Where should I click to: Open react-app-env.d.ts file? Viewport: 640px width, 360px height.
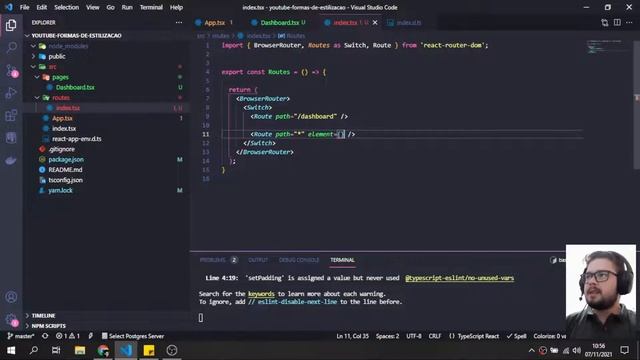[x=77, y=139]
